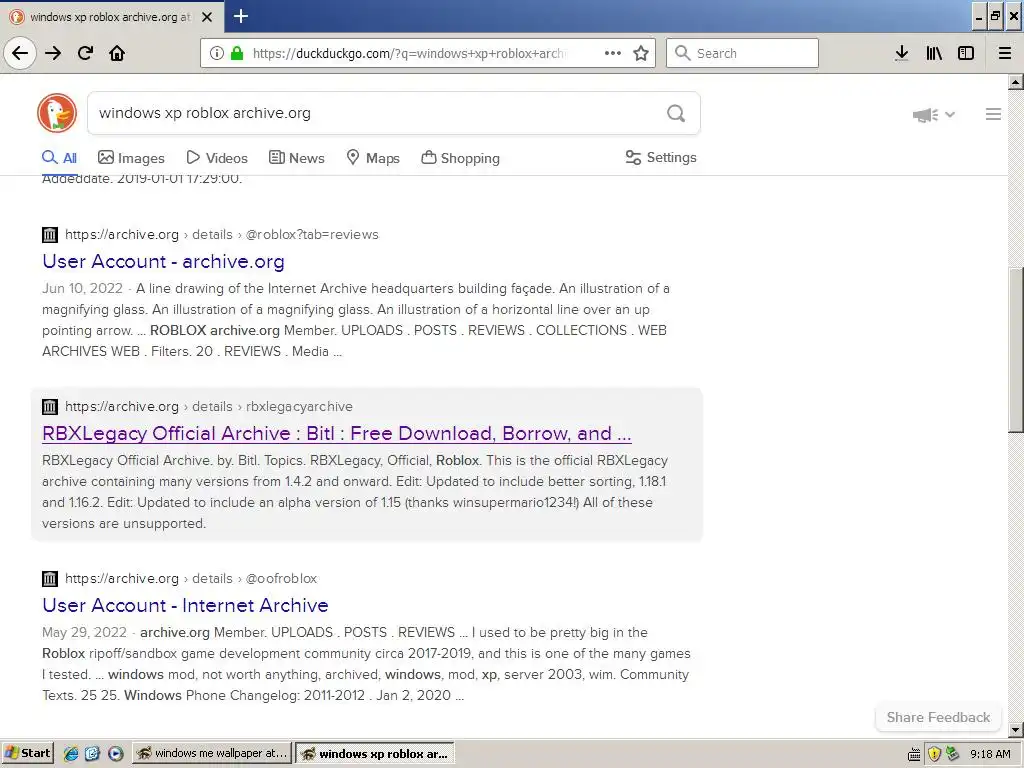Screen dimensions: 1024x768
Task: Switch to News results
Action: [296, 158]
